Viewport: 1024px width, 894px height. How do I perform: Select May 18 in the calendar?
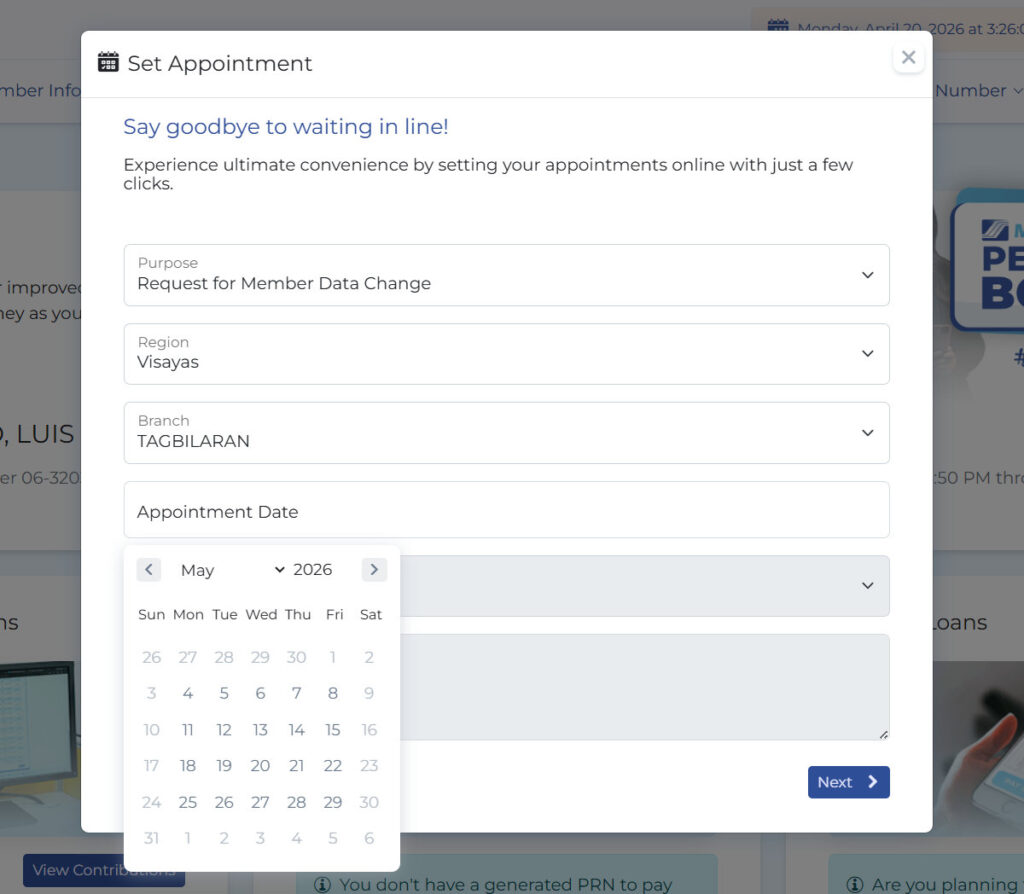tap(187, 765)
